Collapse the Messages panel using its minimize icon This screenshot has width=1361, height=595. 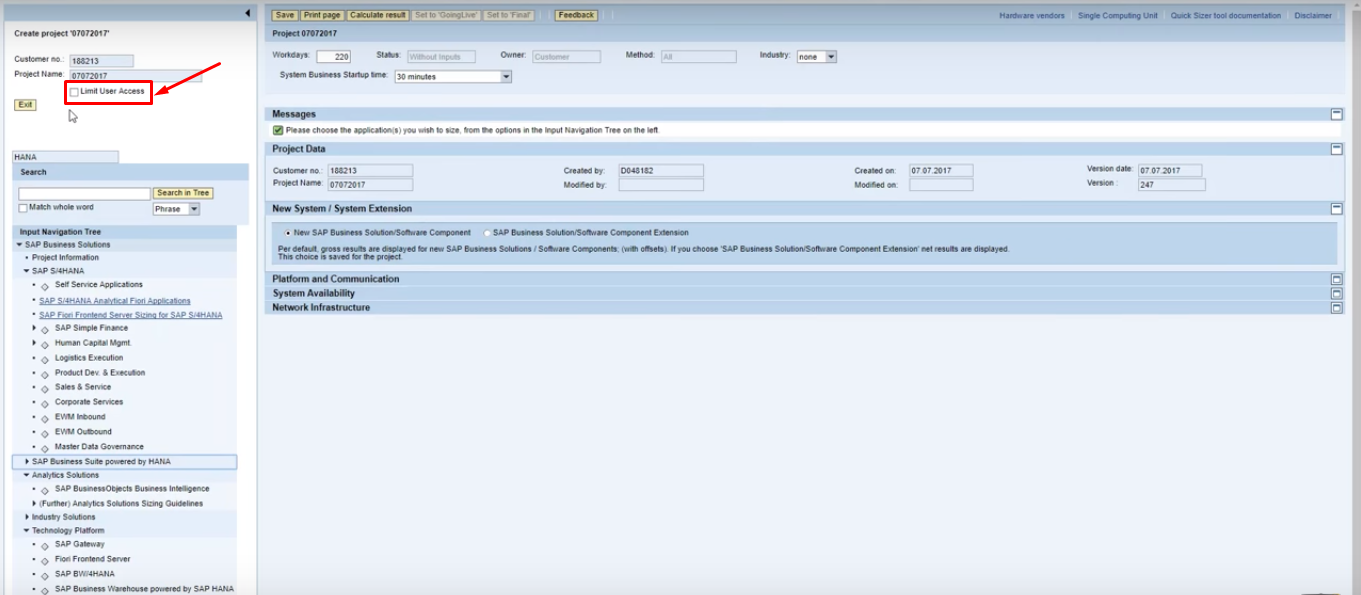click(x=1336, y=113)
